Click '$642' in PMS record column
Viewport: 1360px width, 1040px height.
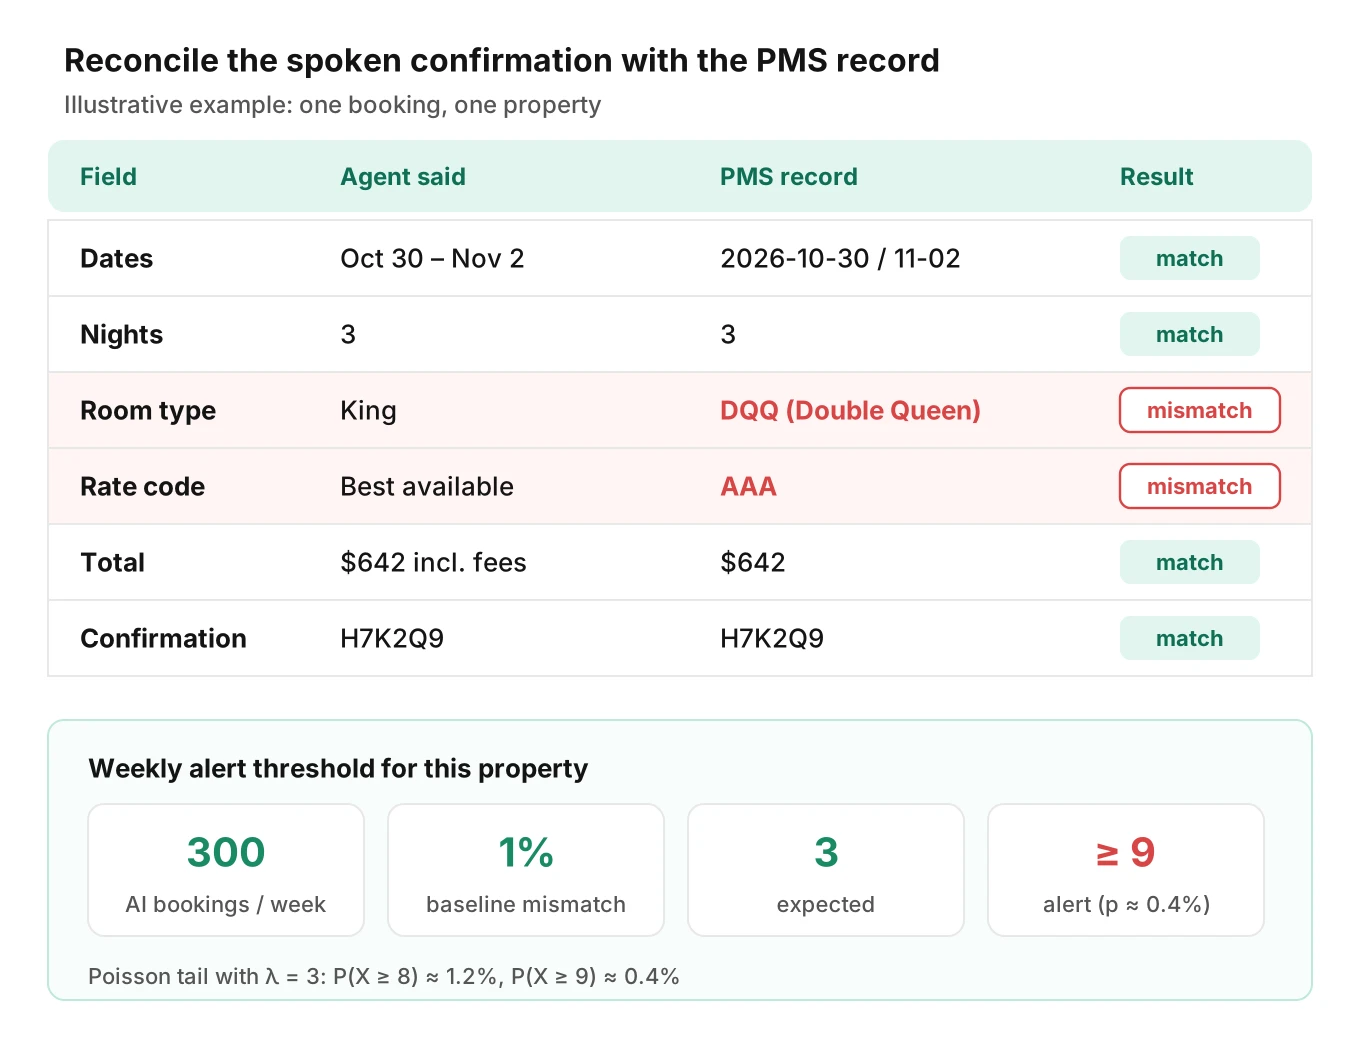(x=753, y=562)
